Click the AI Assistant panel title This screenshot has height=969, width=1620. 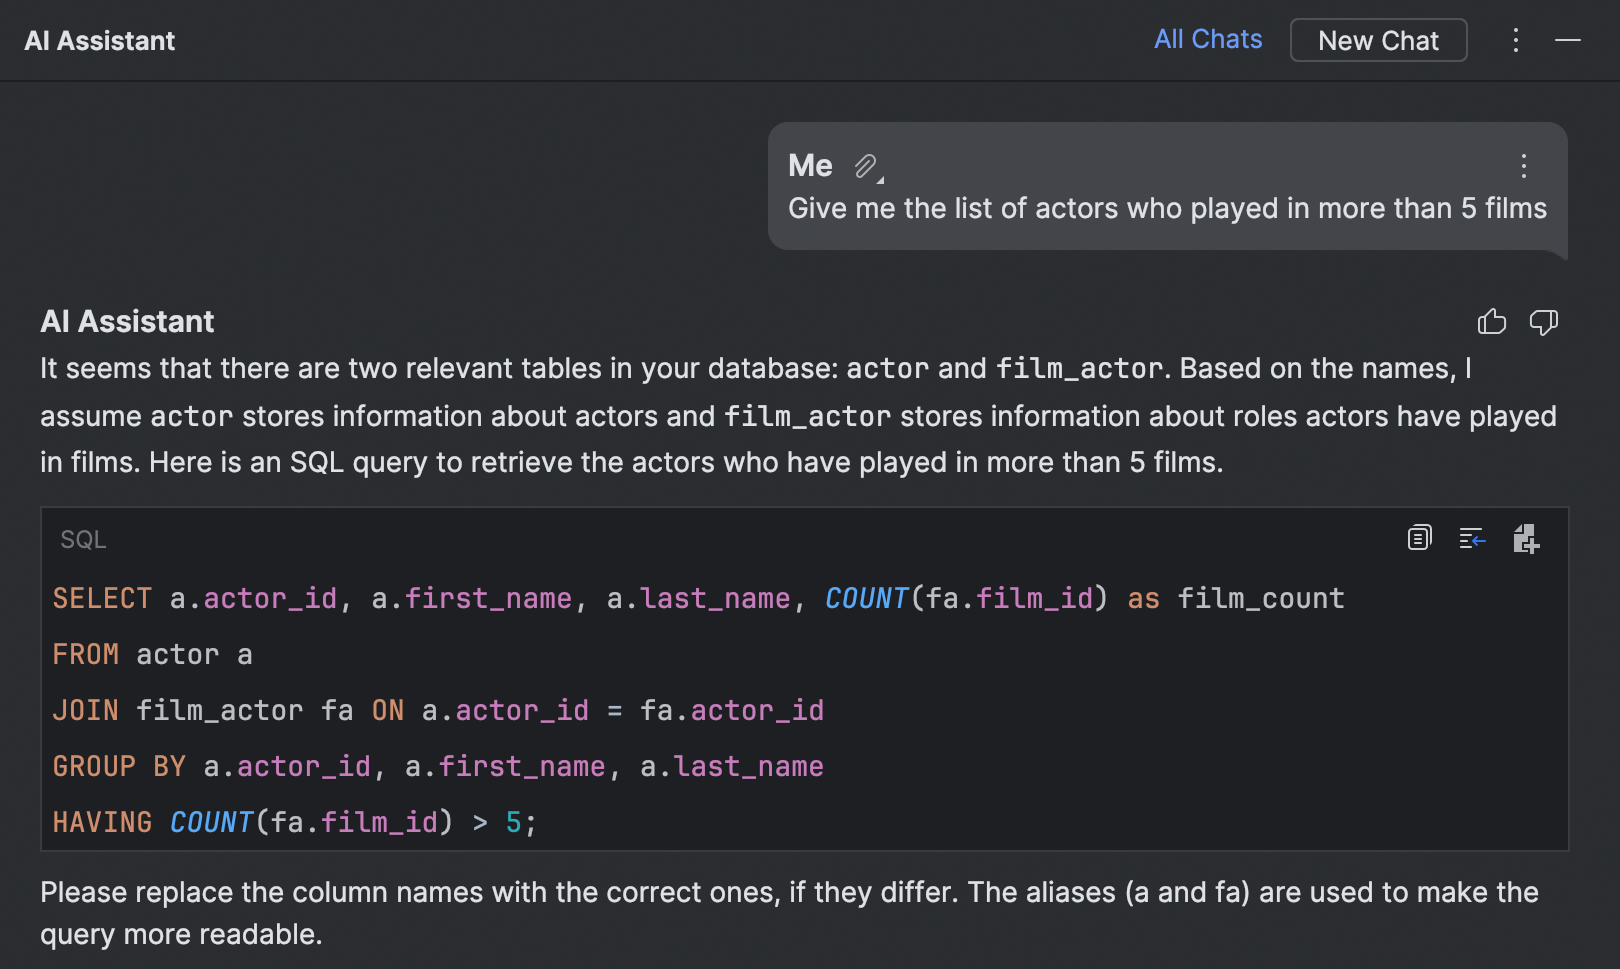point(99,41)
